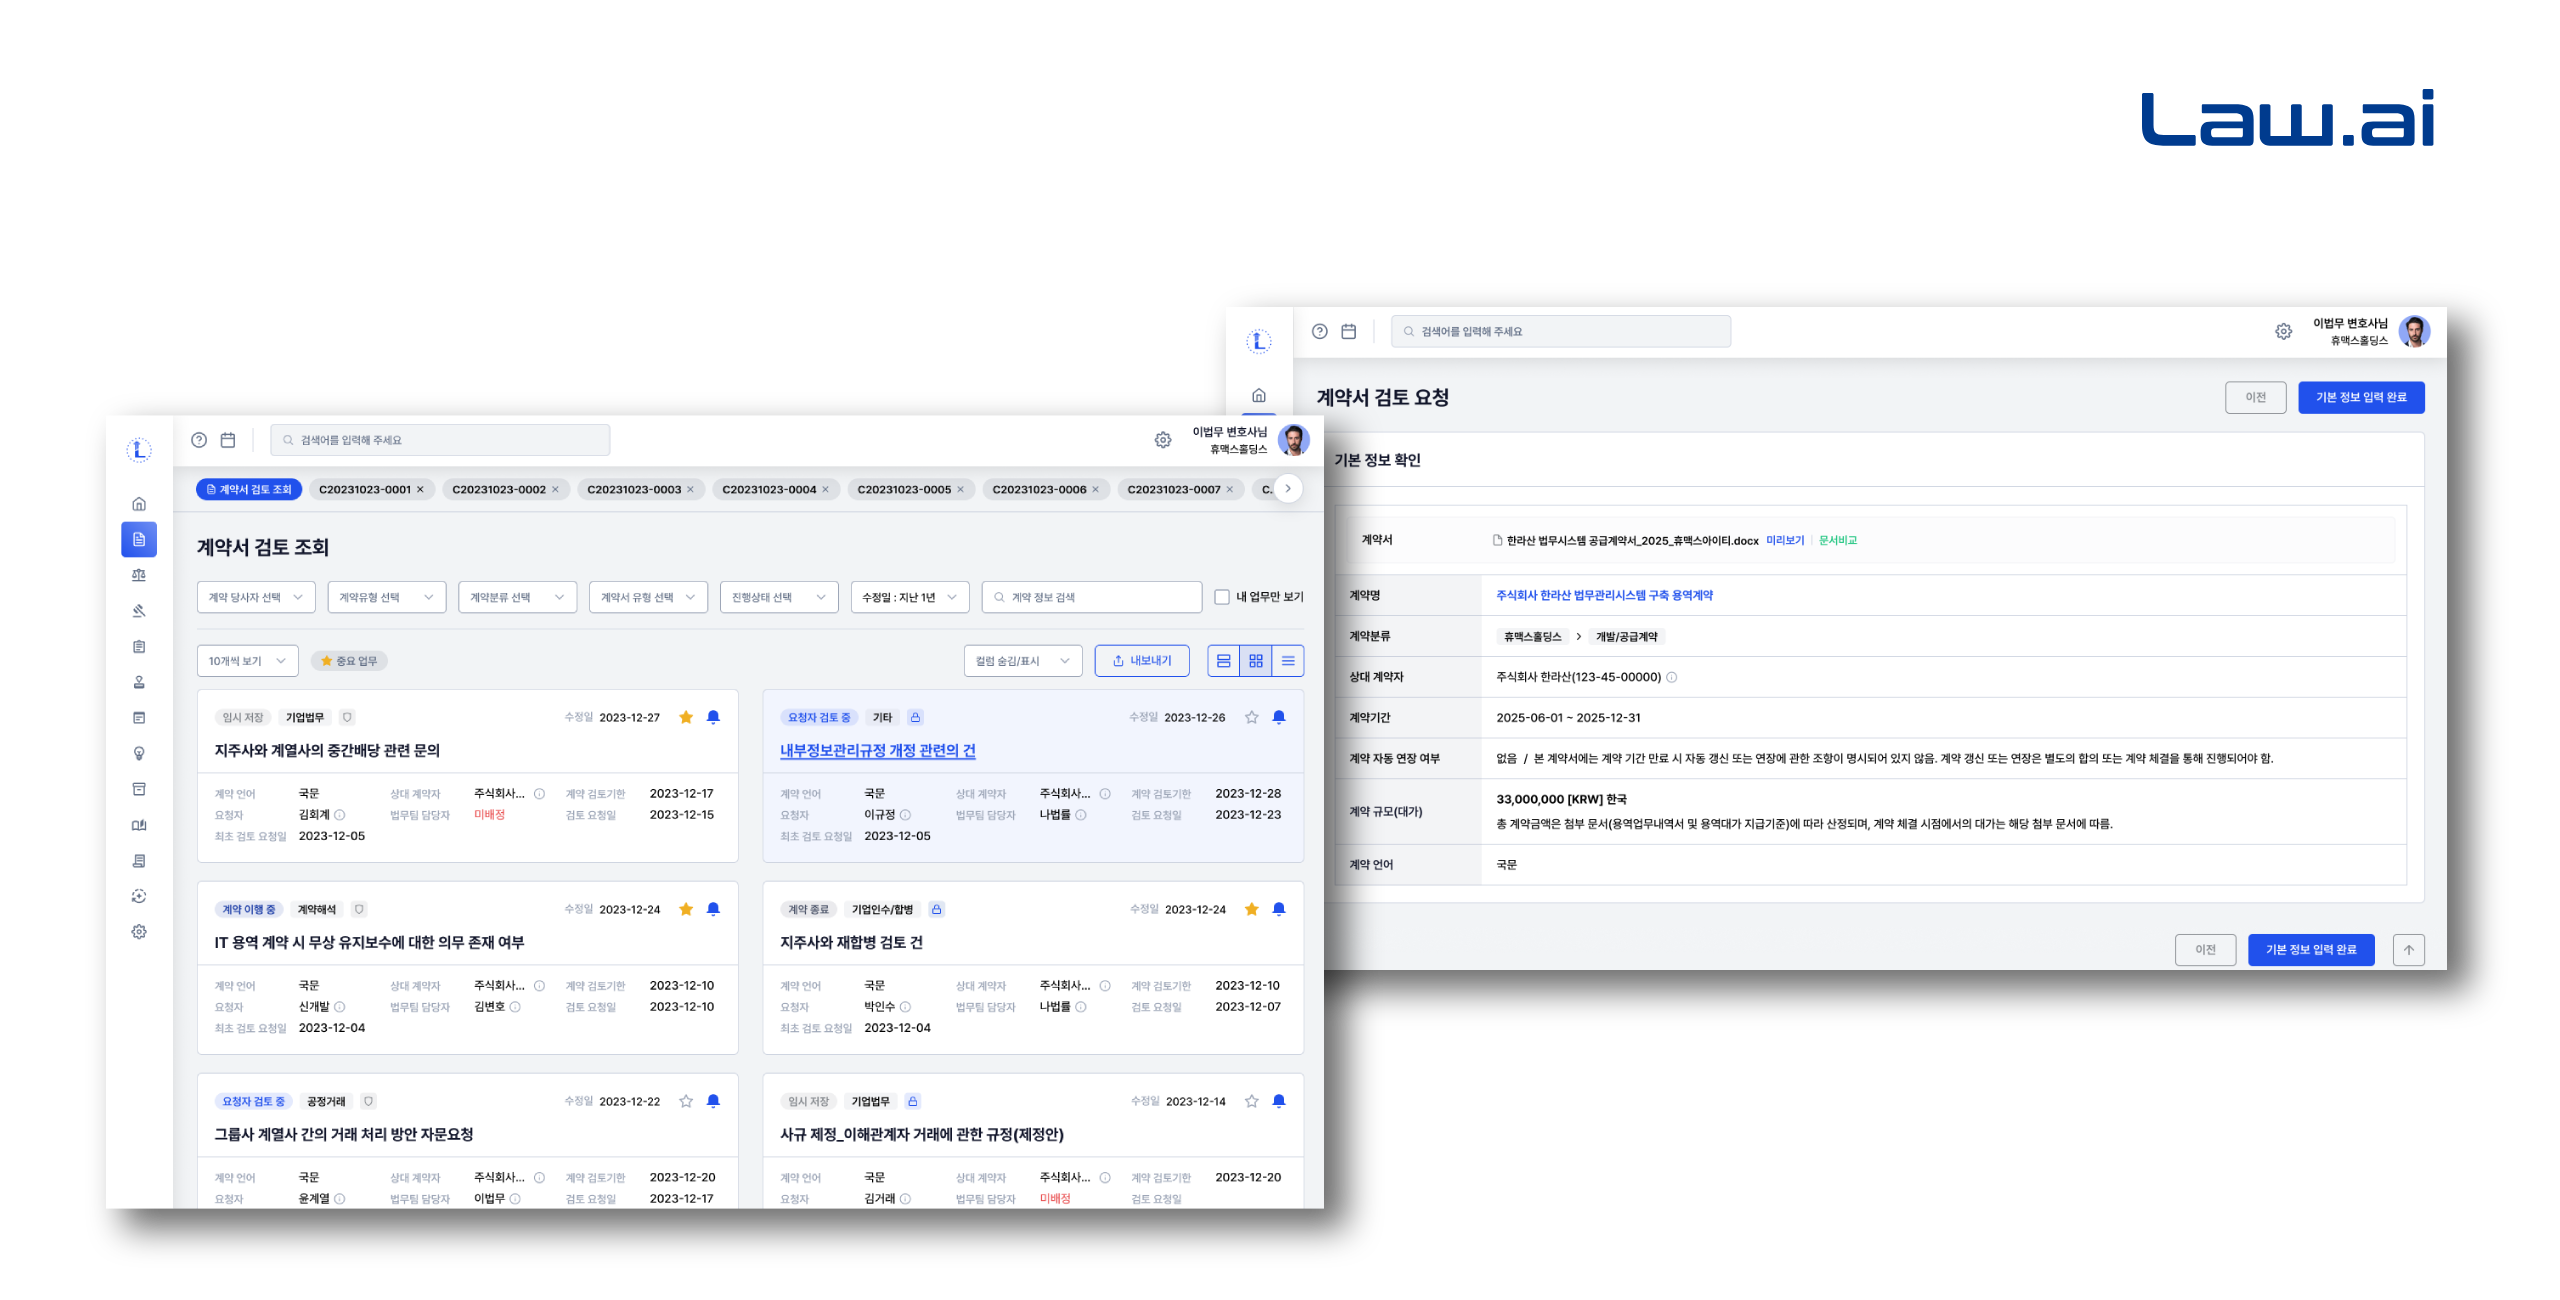Switch to C20231023-0003 tab
This screenshot has width=2560, height=1300.
tap(633, 489)
